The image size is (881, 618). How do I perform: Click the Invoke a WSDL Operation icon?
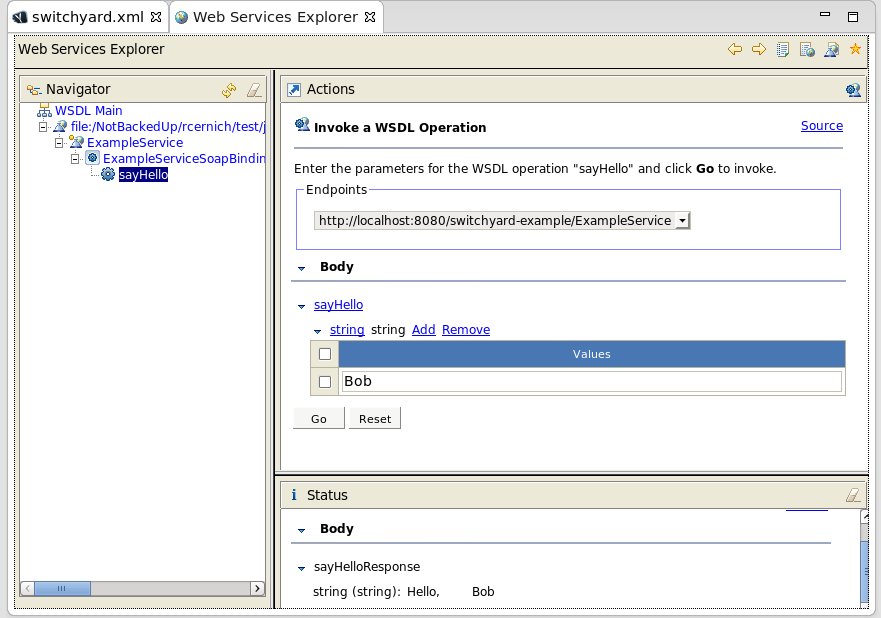302,125
